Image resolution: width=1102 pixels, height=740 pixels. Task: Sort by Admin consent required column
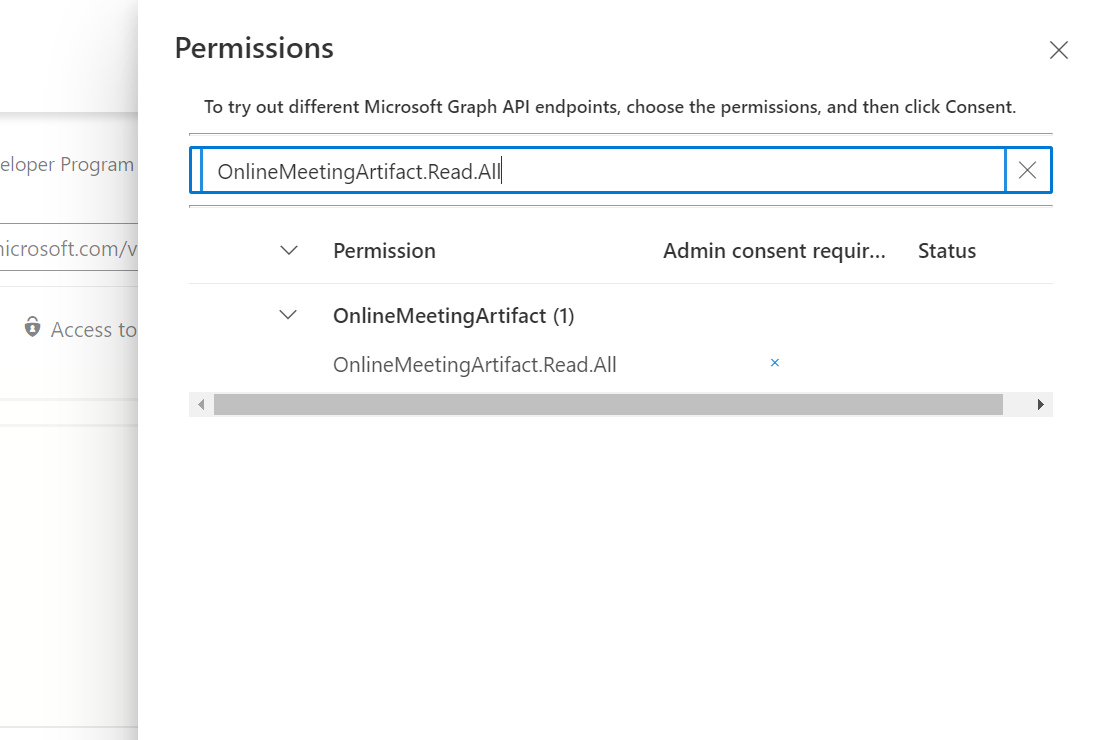774,251
